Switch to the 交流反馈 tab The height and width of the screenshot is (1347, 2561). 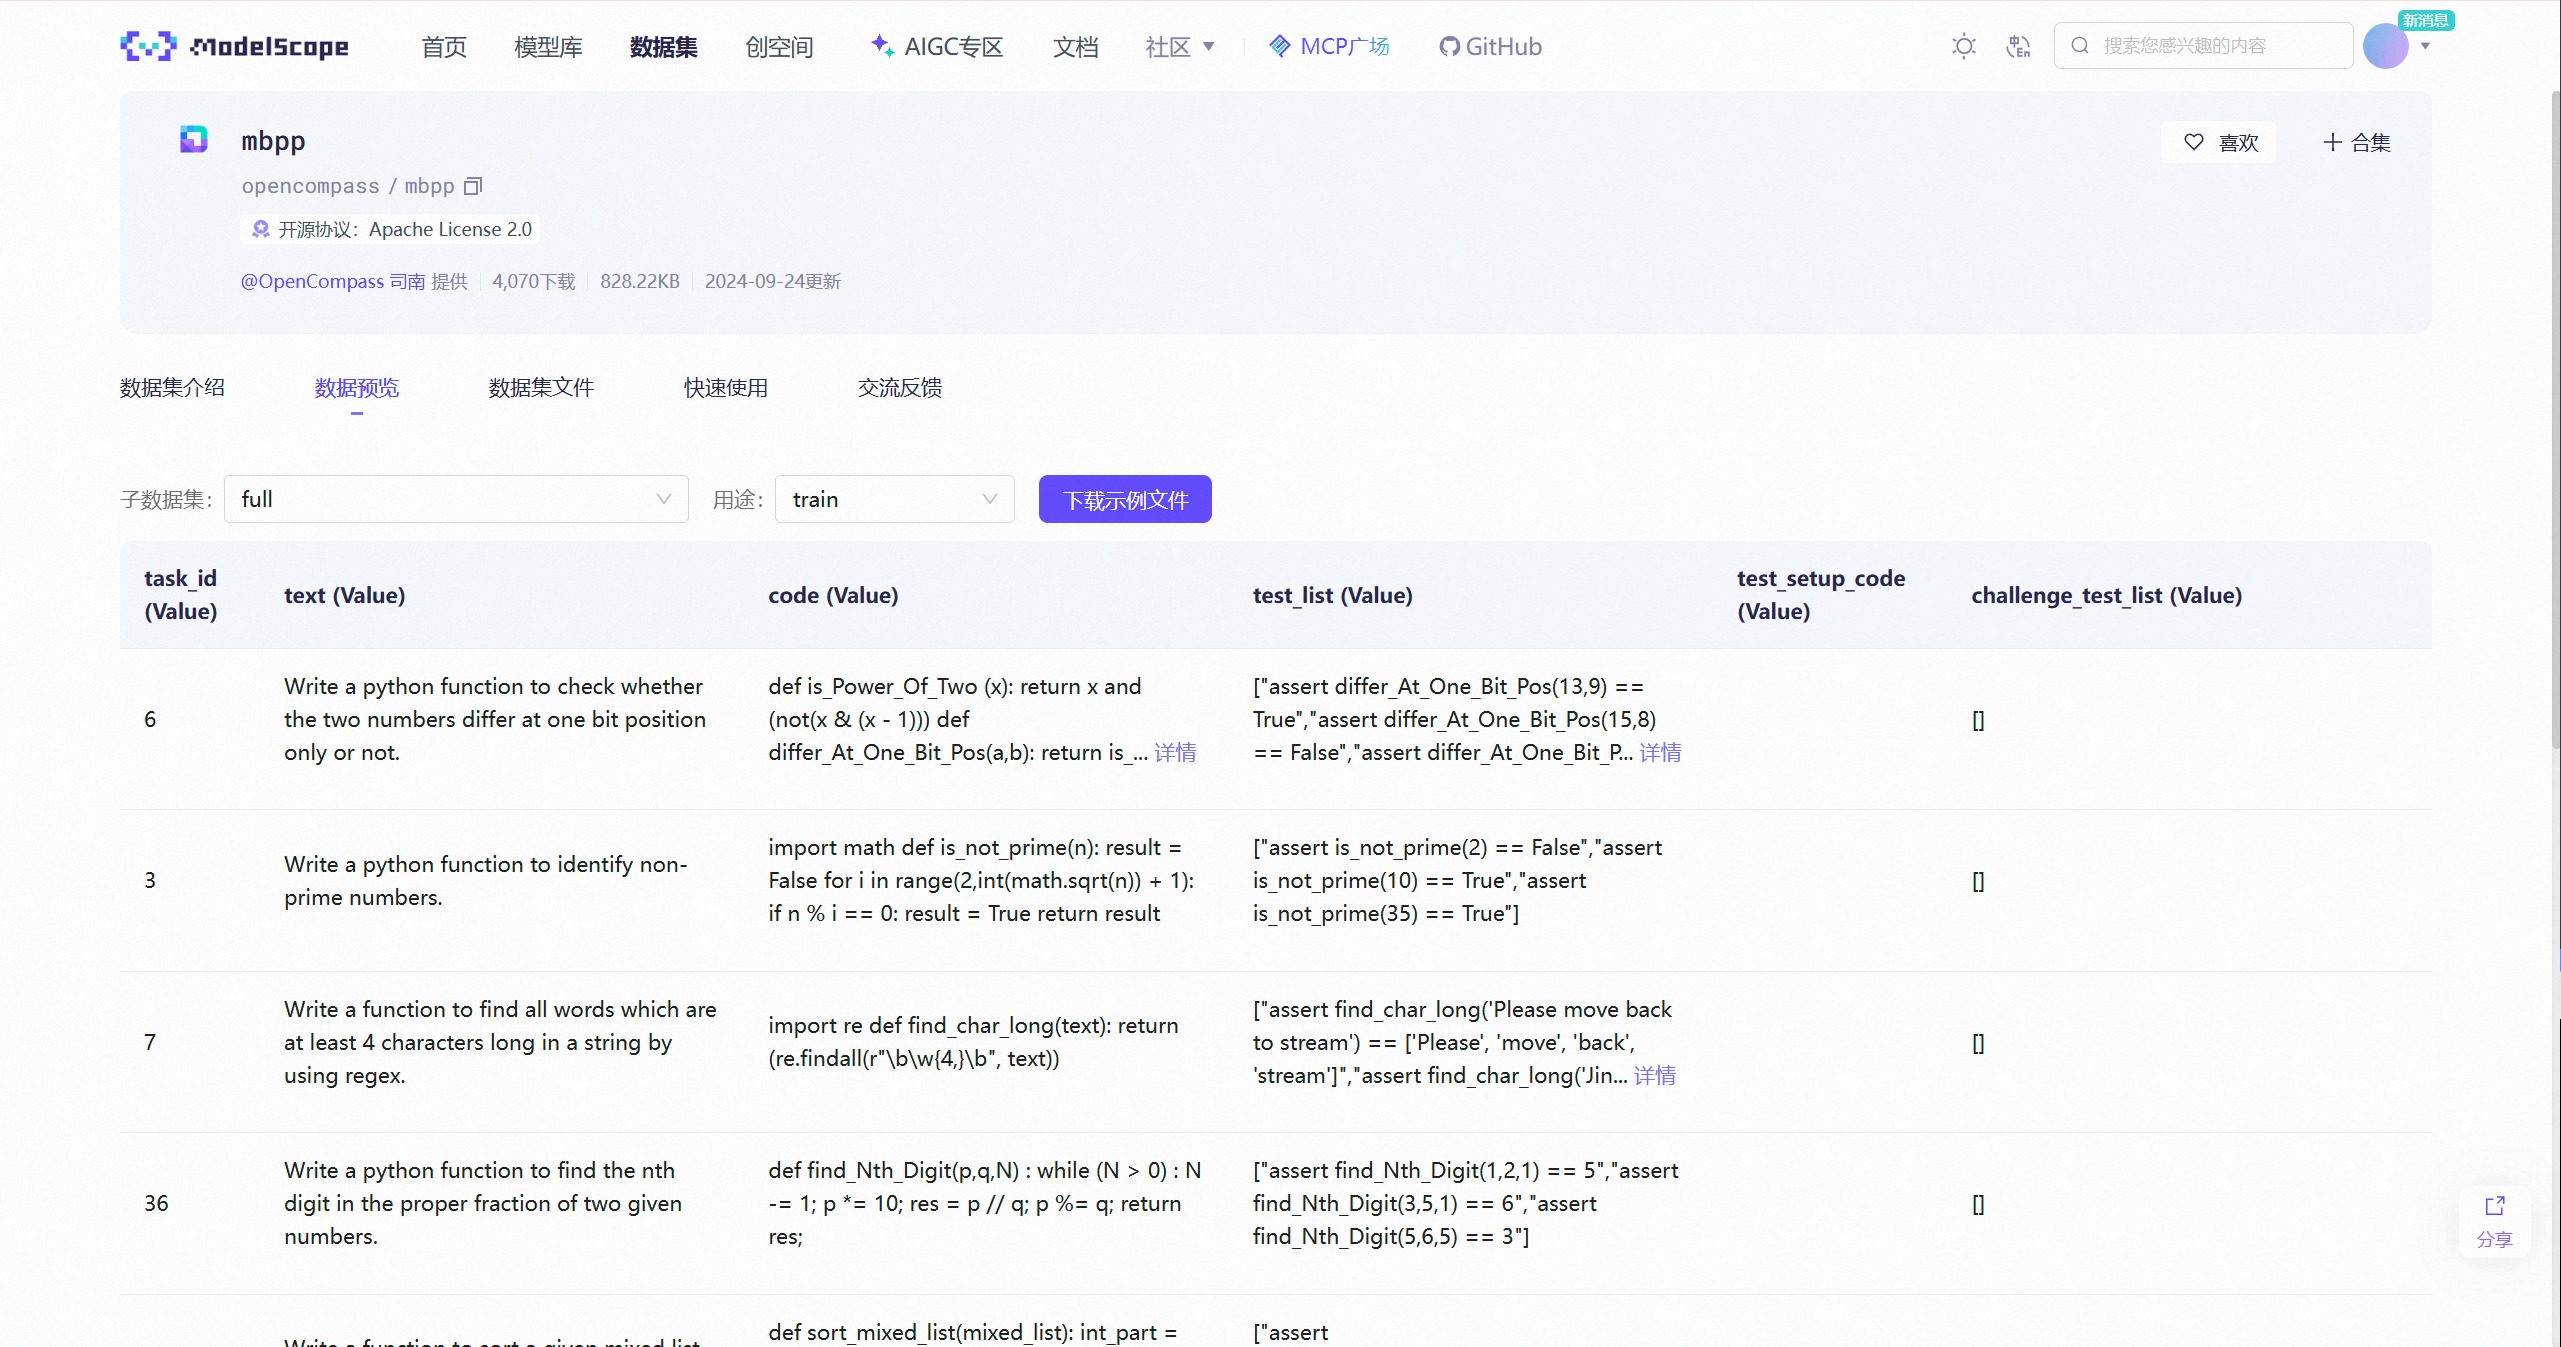(900, 387)
